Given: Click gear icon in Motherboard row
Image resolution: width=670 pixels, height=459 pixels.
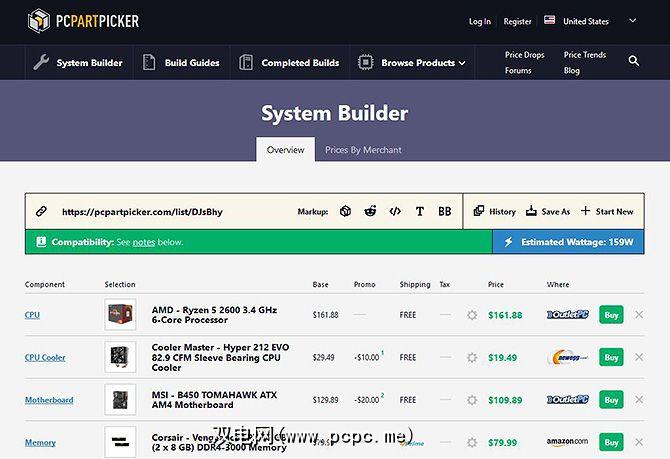Looking at the screenshot, I should pyautogui.click(x=472, y=400).
